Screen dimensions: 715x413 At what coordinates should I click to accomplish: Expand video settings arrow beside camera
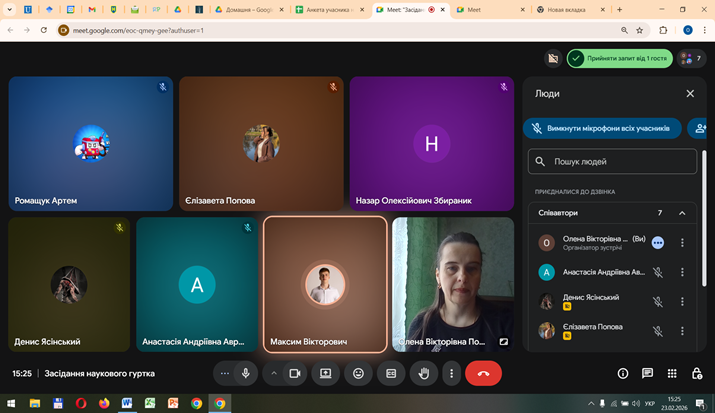click(x=273, y=373)
